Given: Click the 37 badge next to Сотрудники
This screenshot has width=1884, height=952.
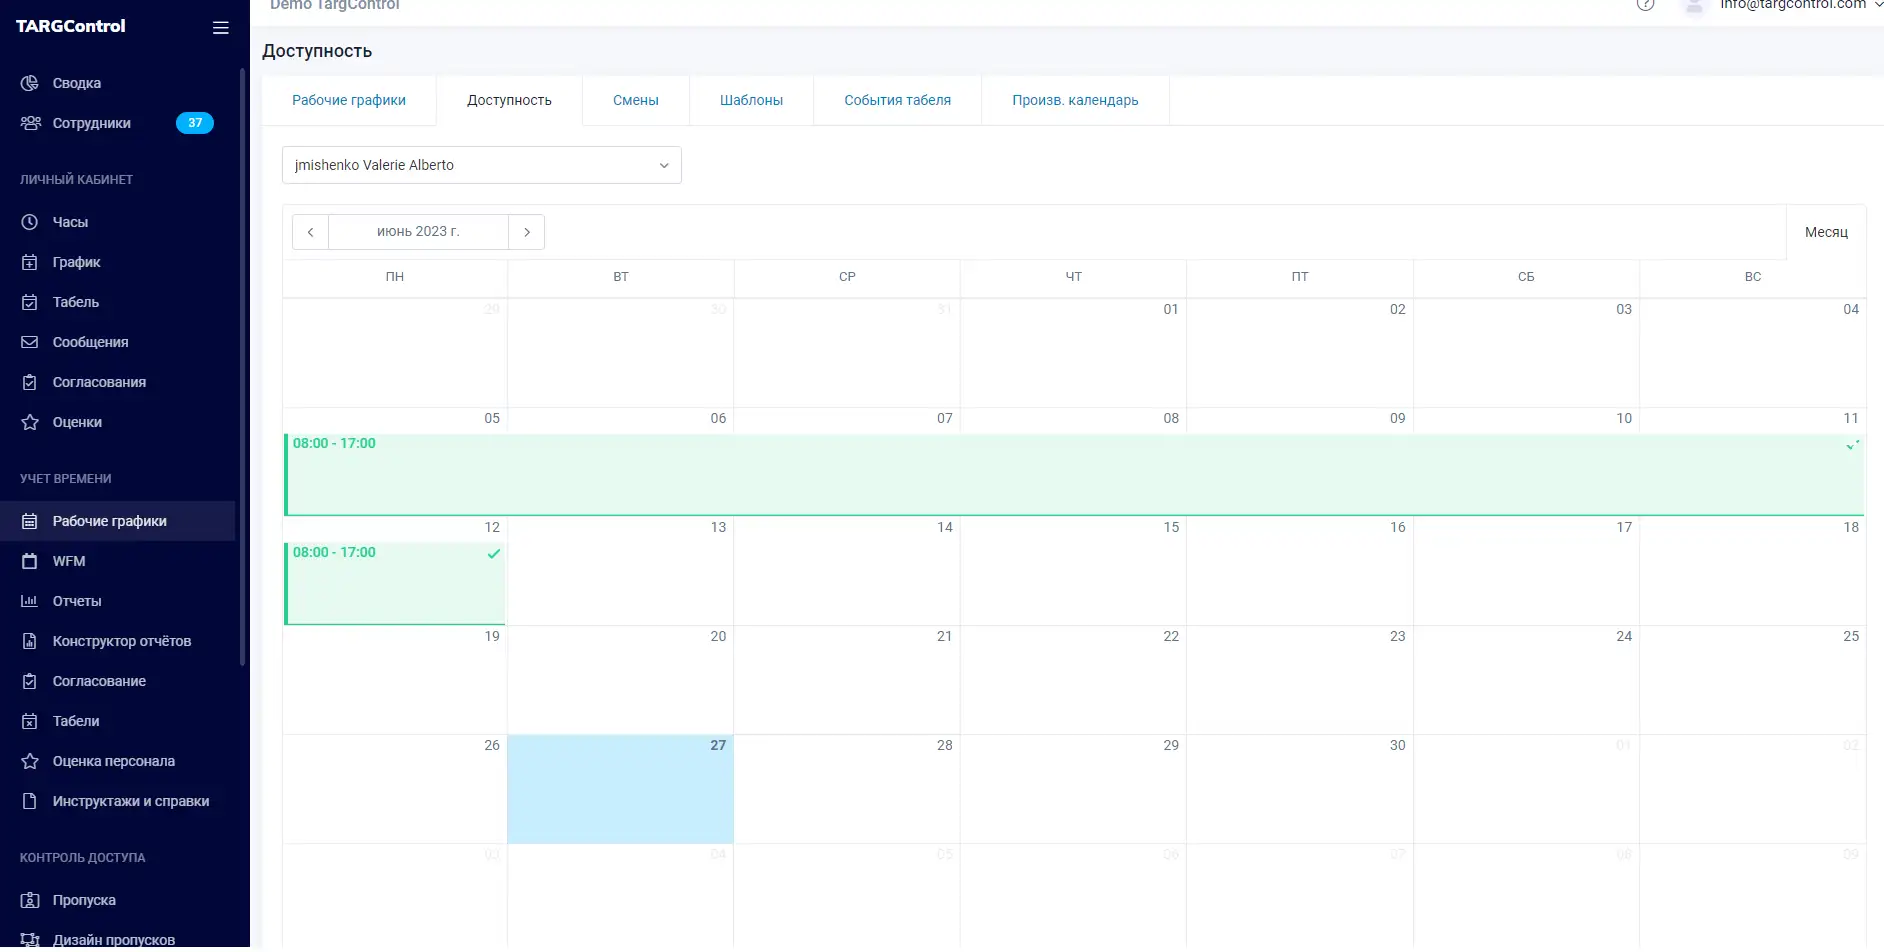Looking at the screenshot, I should [195, 123].
